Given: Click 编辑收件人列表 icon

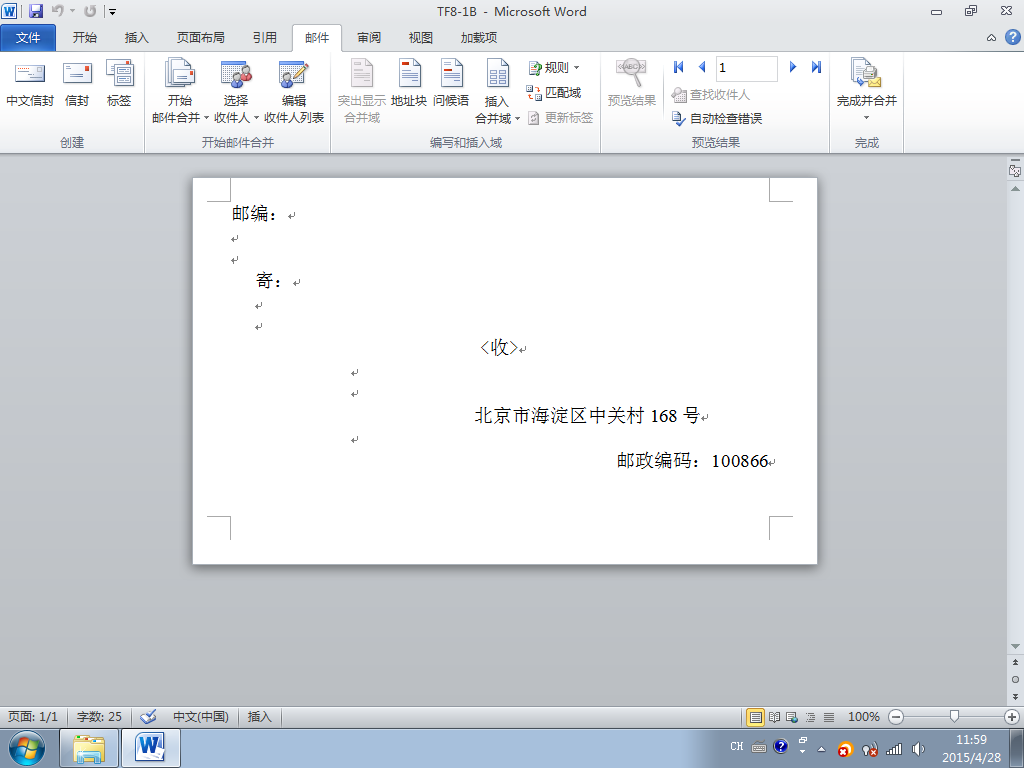Looking at the screenshot, I should point(294,91).
